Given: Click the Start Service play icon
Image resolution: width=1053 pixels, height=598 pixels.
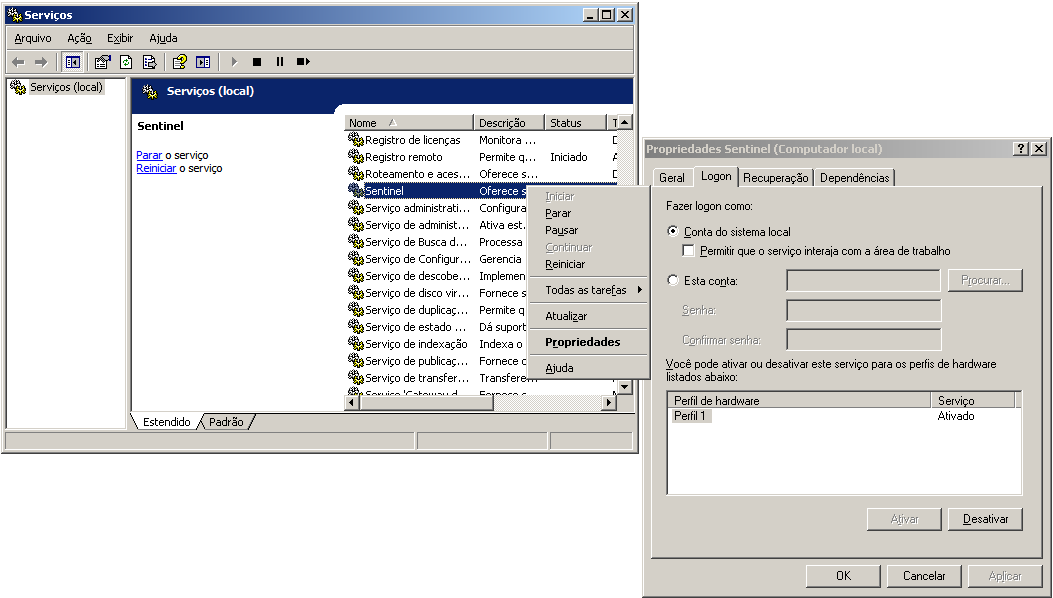Looking at the screenshot, I should coord(234,62).
